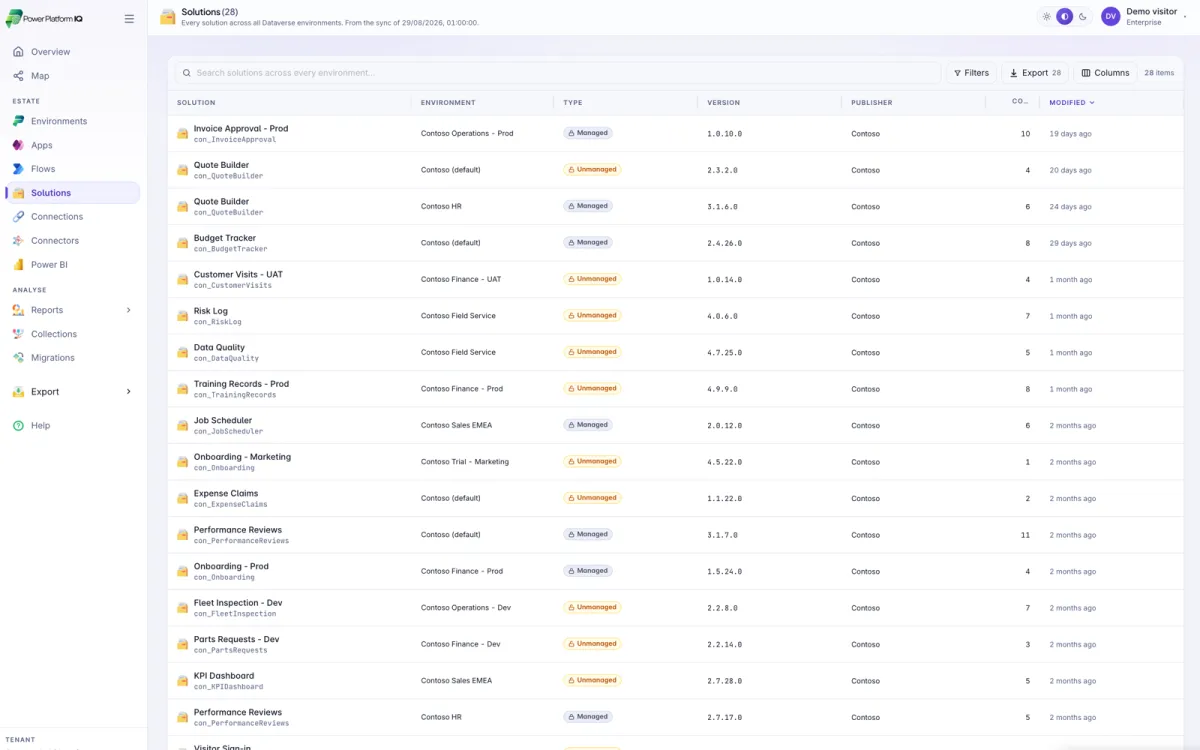Screen dimensions: 1200x750
Task: Click the Risk Log row solution icon
Action: 183,316
